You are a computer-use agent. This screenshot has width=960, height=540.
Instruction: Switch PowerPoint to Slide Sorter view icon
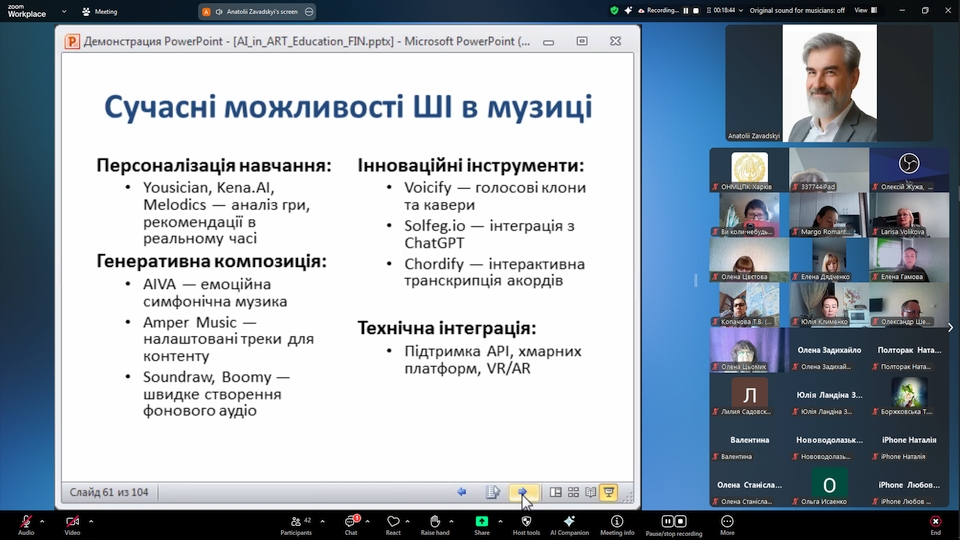click(573, 492)
